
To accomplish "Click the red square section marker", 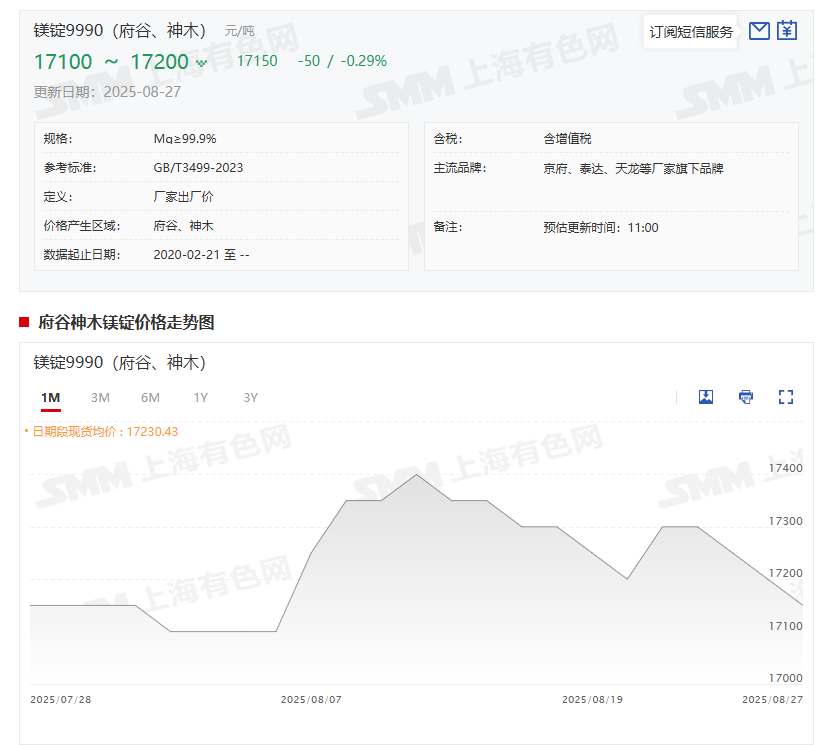I will click(x=24, y=322).
